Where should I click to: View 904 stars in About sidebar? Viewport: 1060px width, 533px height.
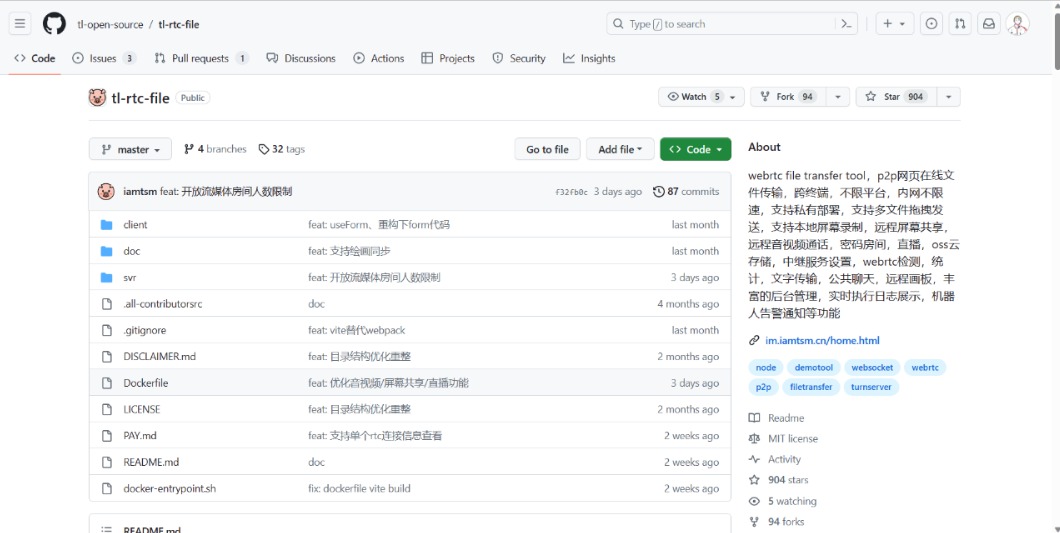pyautogui.click(x=788, y=480)
